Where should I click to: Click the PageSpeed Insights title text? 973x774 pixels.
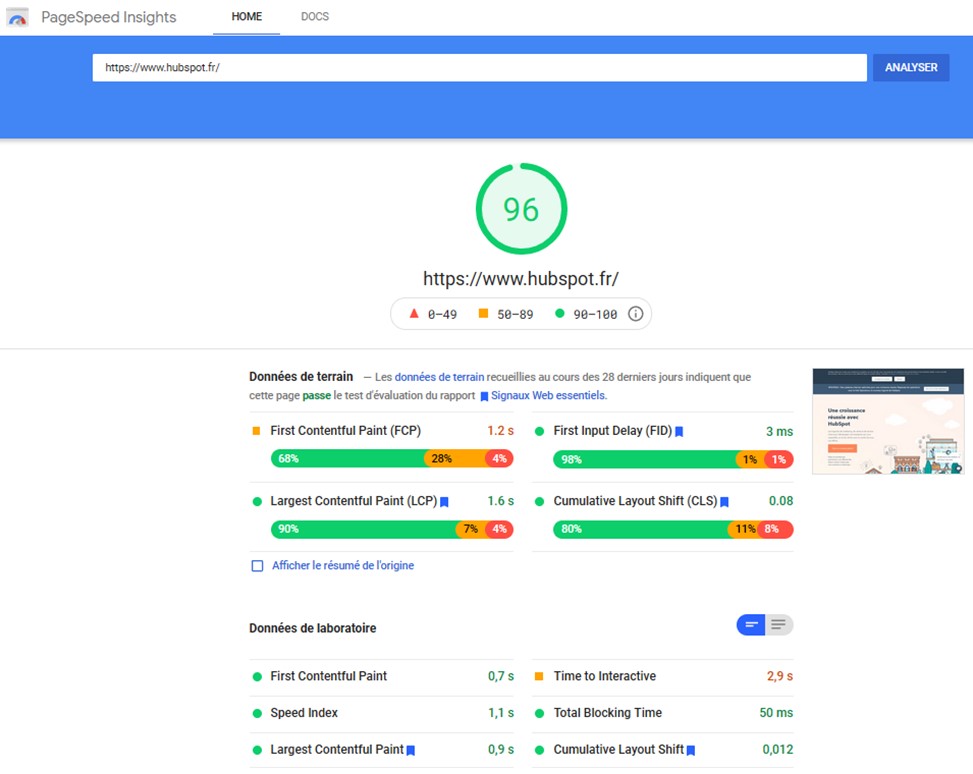[109, 17]
